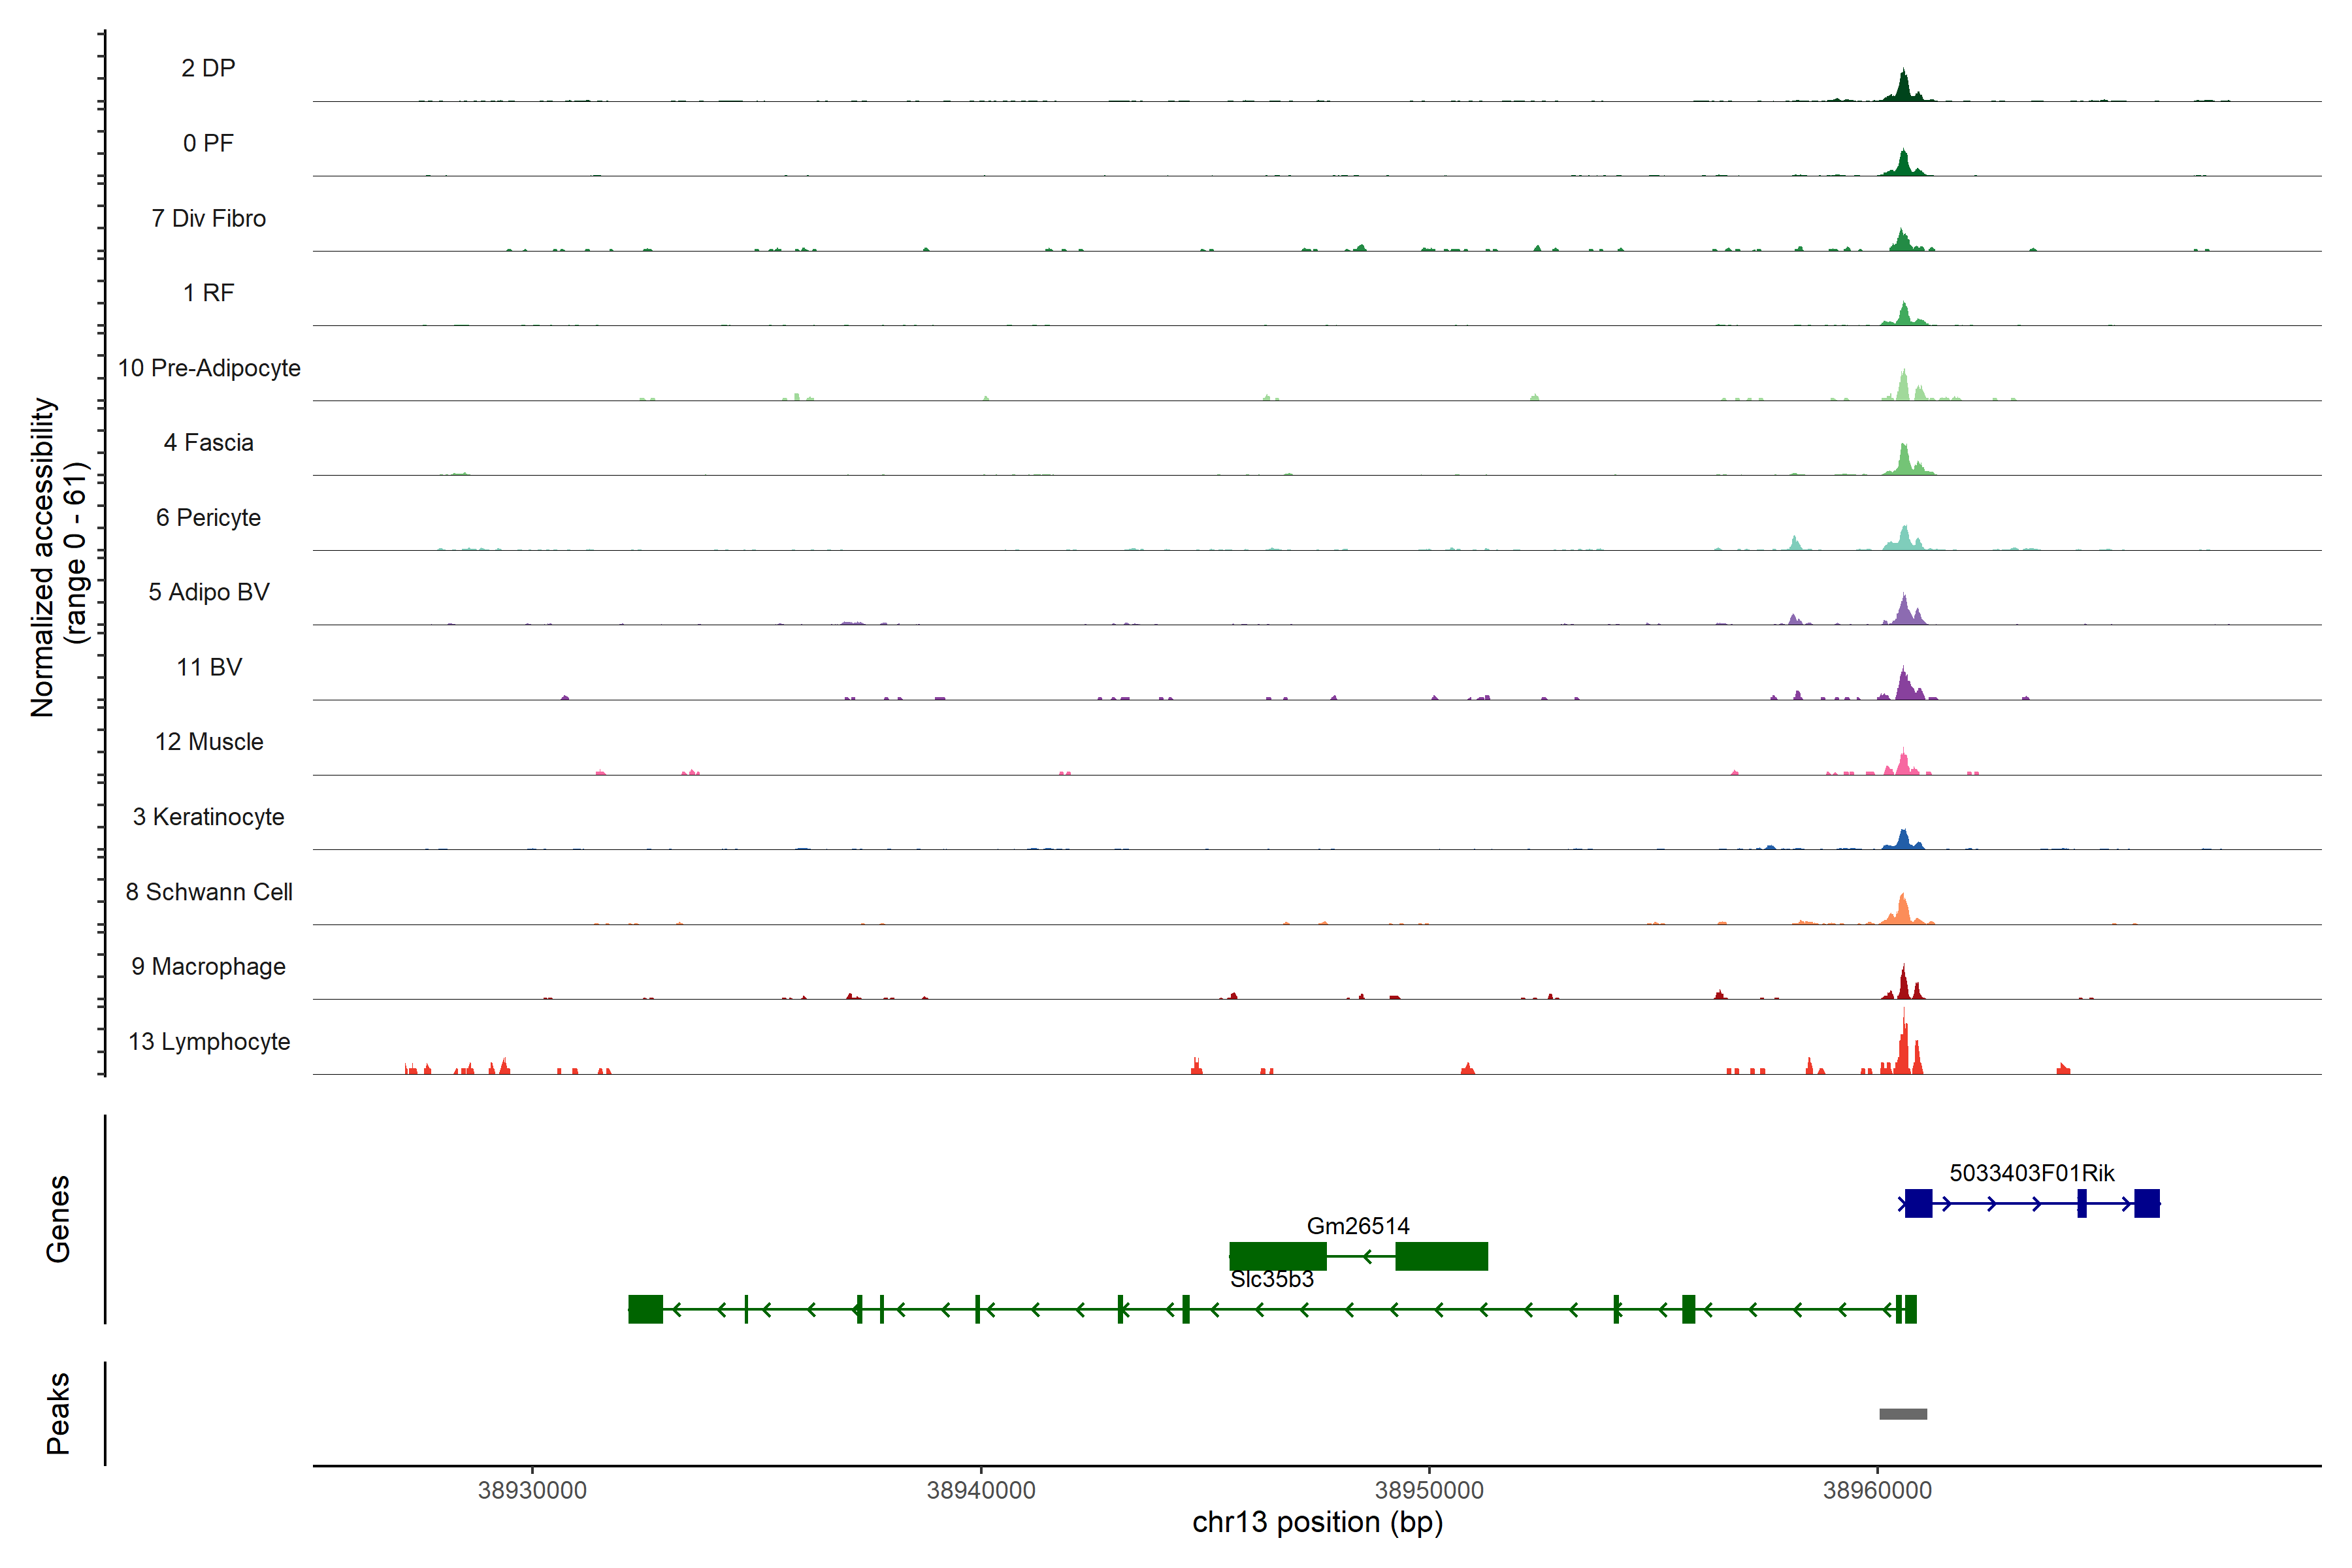Click the large green Gm26514 right exon block
Screen dimensions: 2352x1568
(x=1441, y=1256)
